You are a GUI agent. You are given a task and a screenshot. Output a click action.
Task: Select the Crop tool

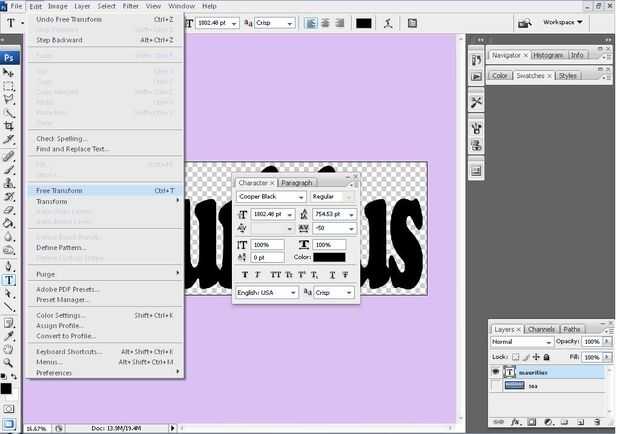[x=8, y=126]
